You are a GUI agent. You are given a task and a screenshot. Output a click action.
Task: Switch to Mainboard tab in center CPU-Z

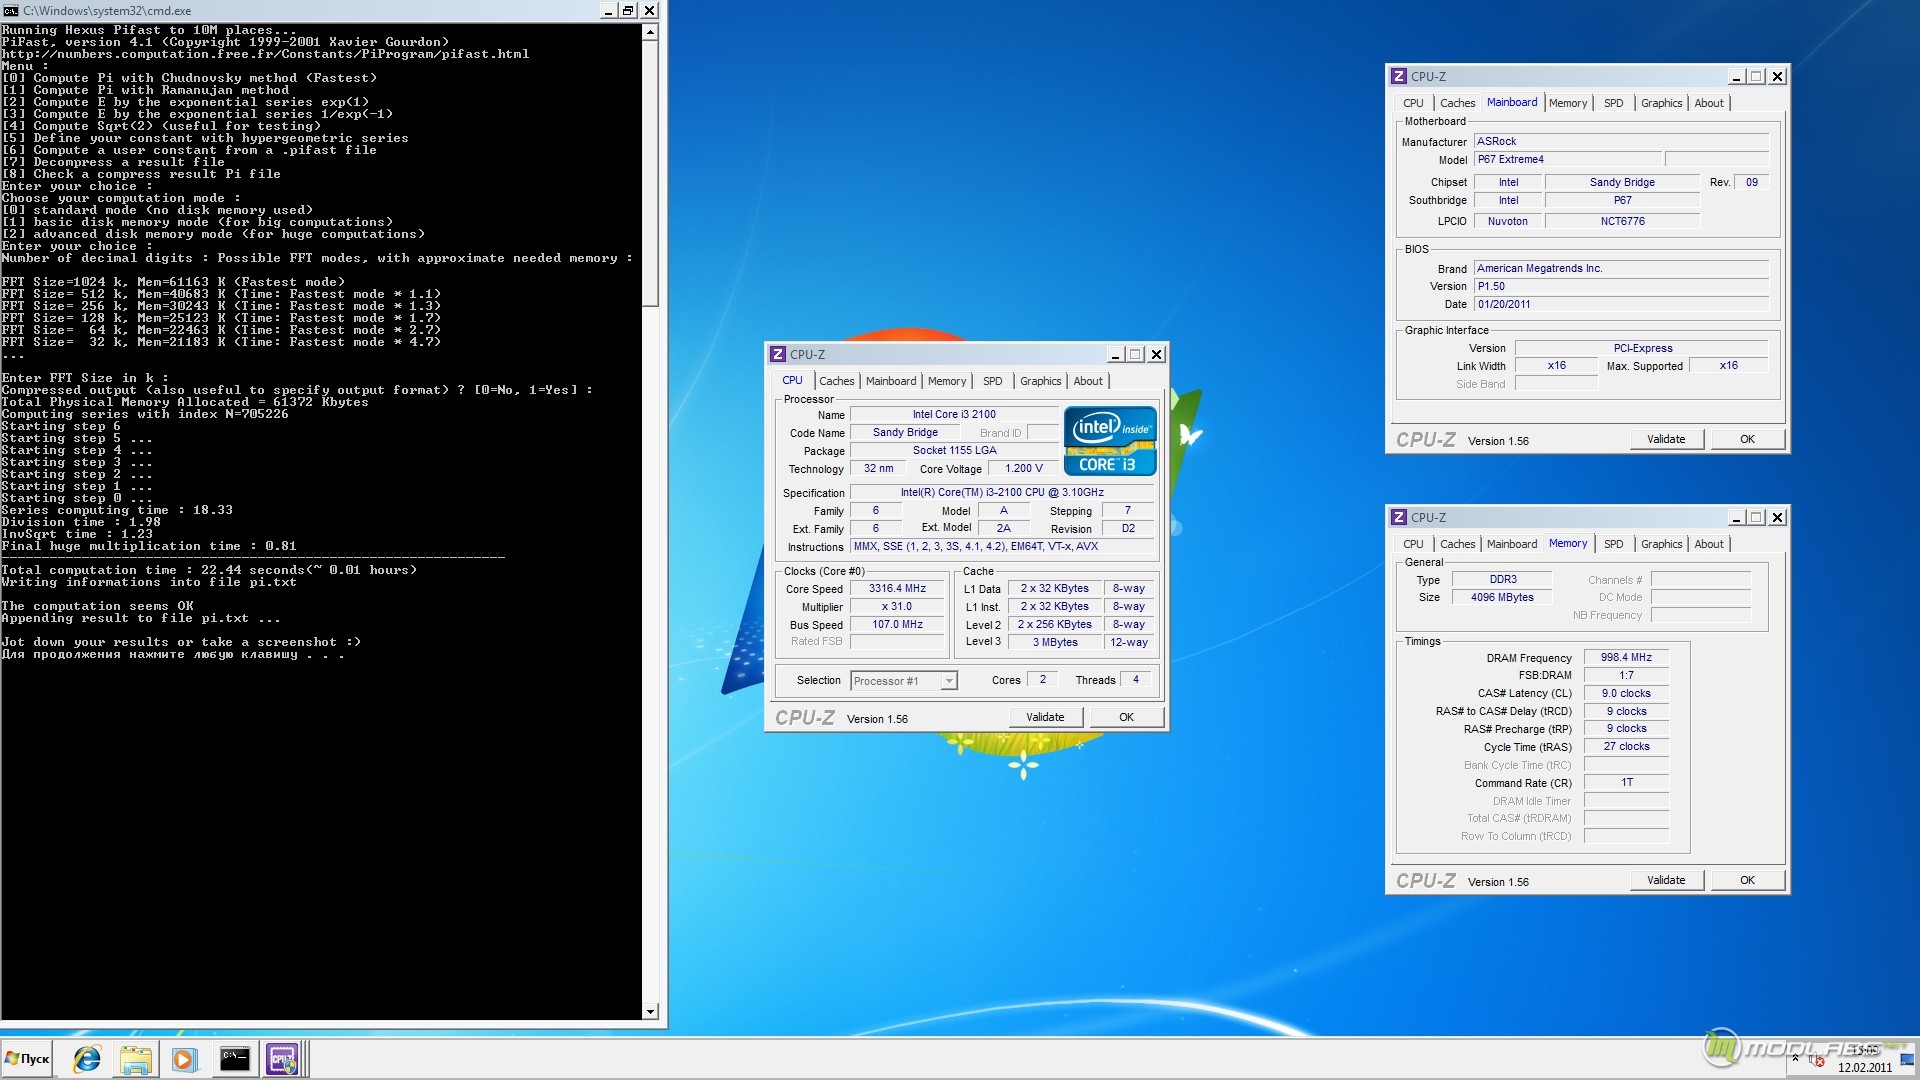(x=891, y=381)
